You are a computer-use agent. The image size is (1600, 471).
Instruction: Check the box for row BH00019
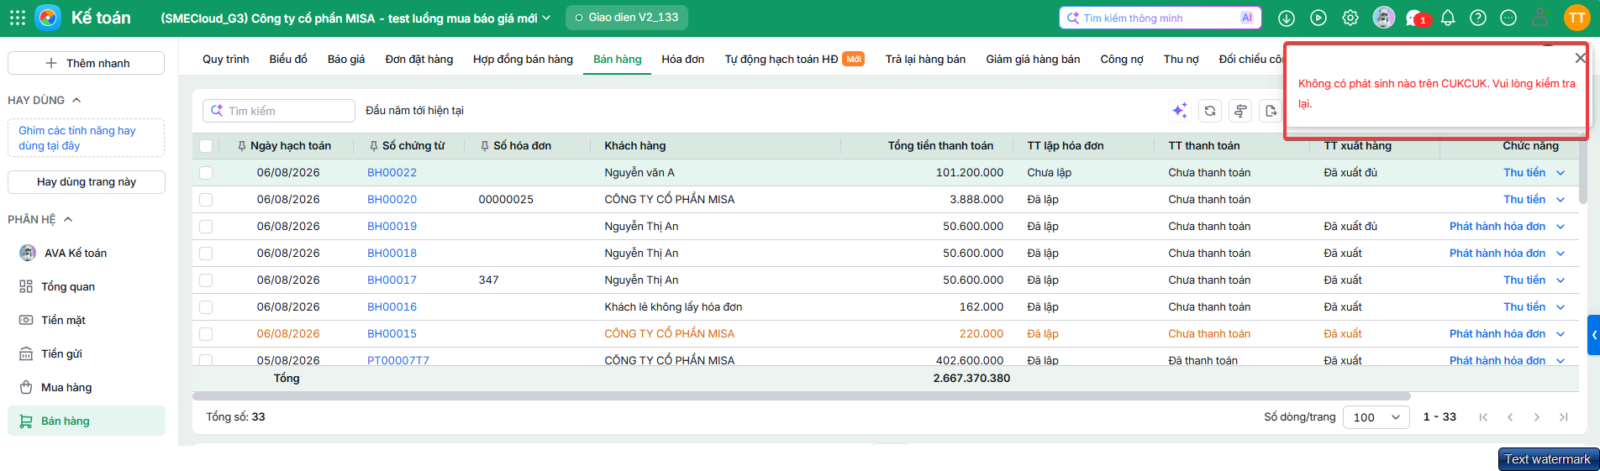[206, 227]
